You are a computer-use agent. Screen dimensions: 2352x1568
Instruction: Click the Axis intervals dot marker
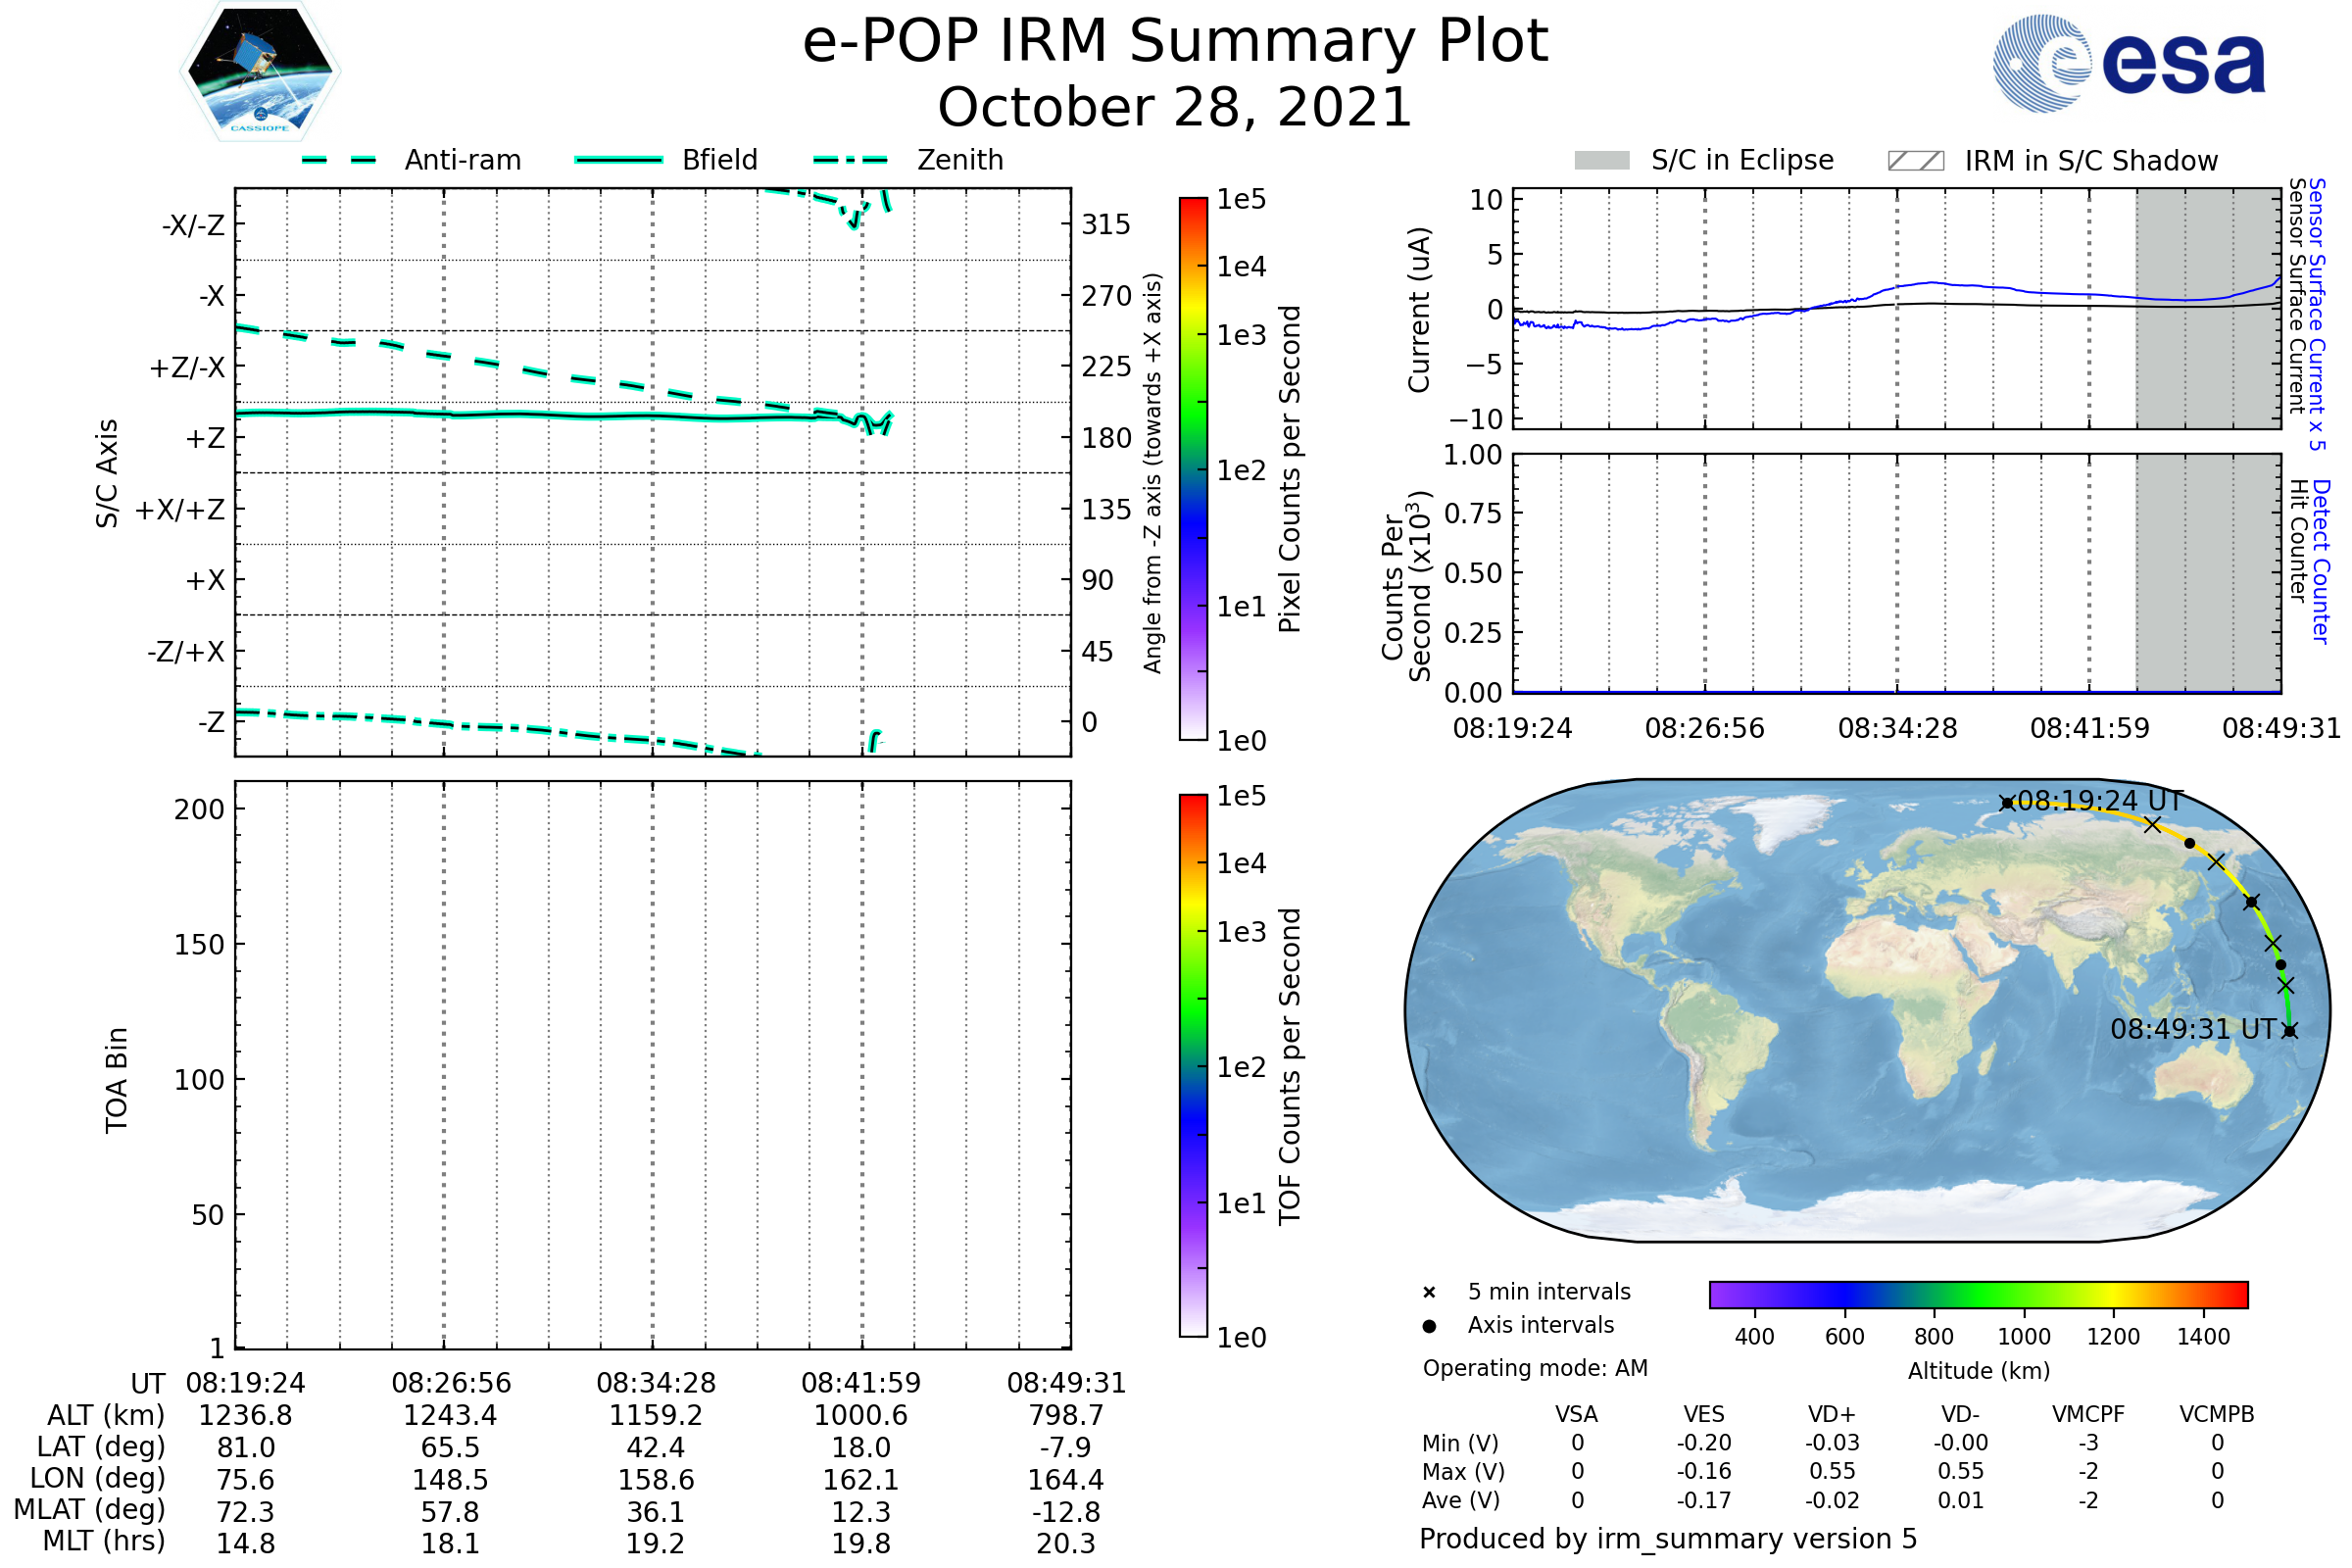pos(1429,1326)
